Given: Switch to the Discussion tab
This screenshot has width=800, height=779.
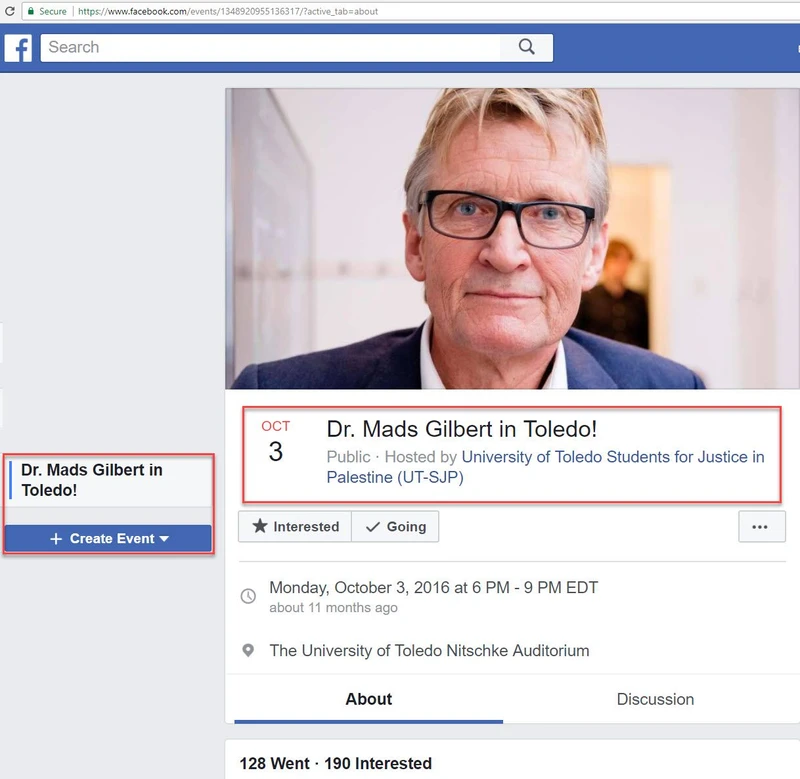Looking at the screenshot, I should [655, 699].
